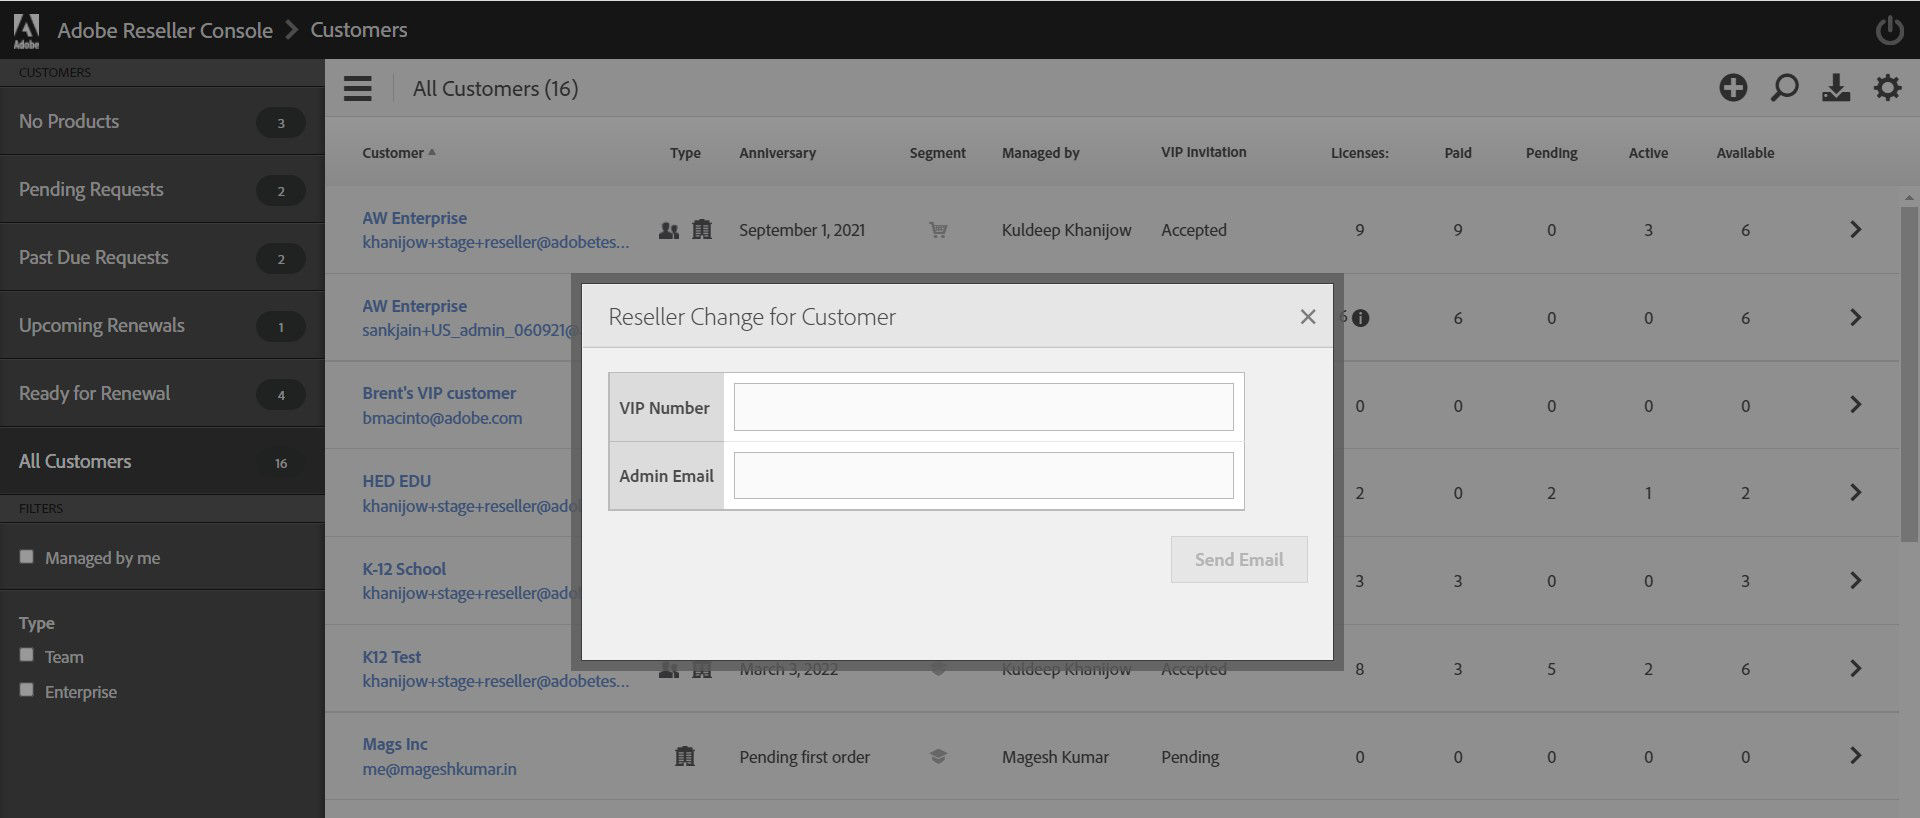
Task: Click Customers breadcrumb in header
Action: 359,30
